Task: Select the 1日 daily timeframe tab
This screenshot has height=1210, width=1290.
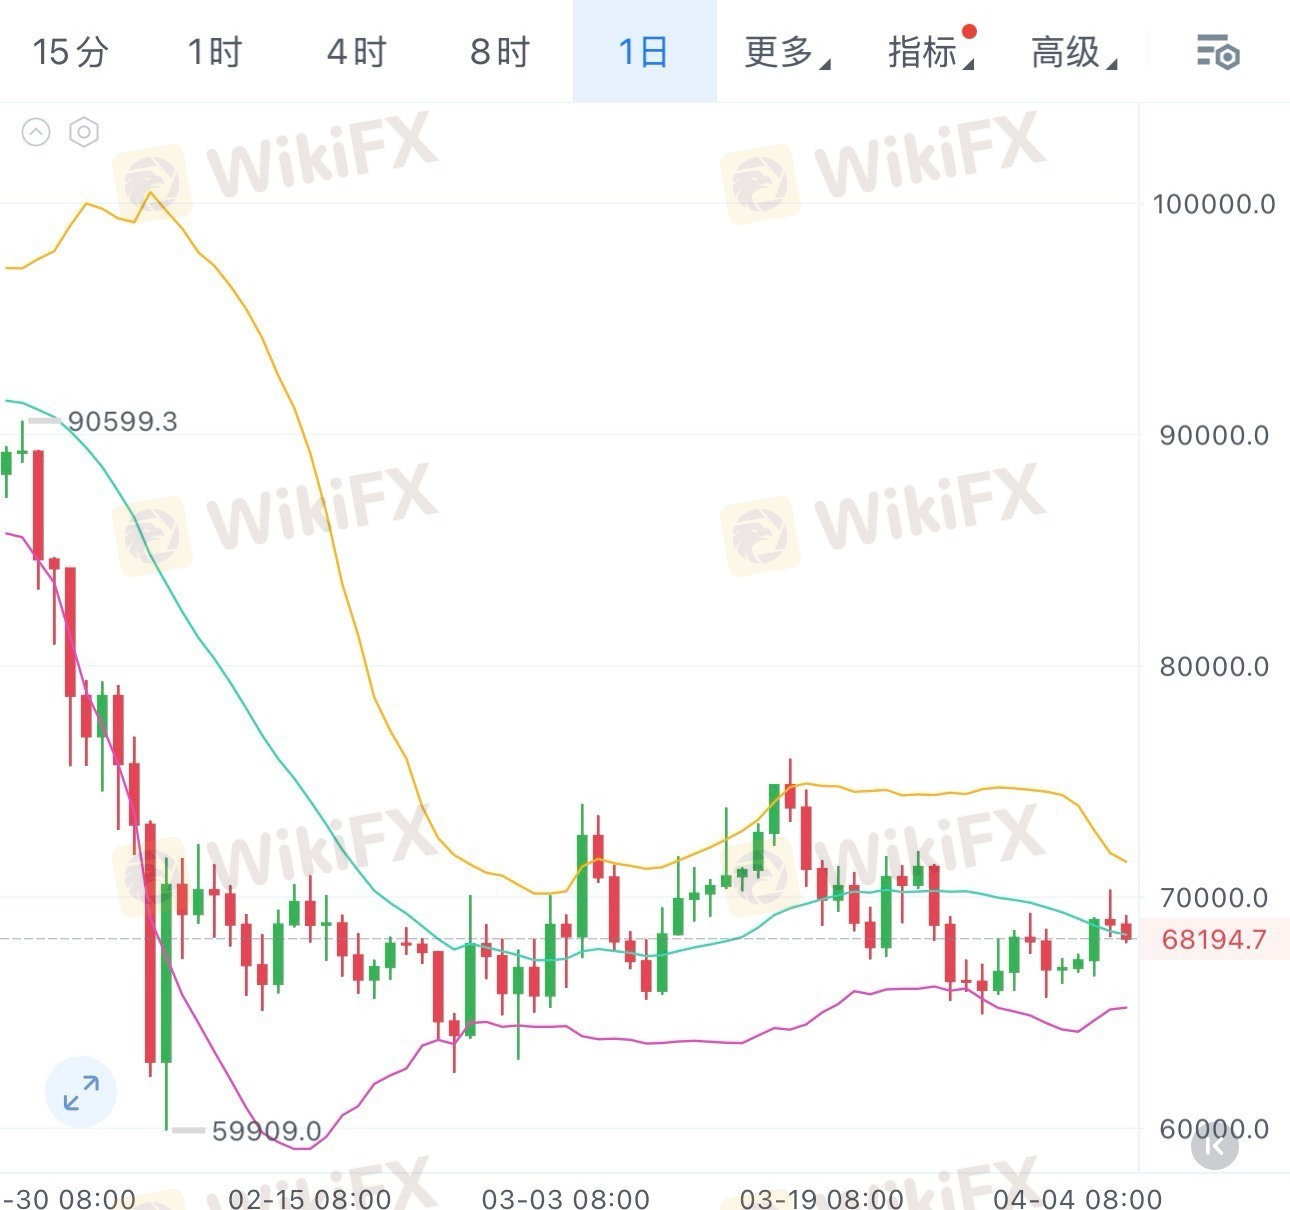Action: [644, 51]
